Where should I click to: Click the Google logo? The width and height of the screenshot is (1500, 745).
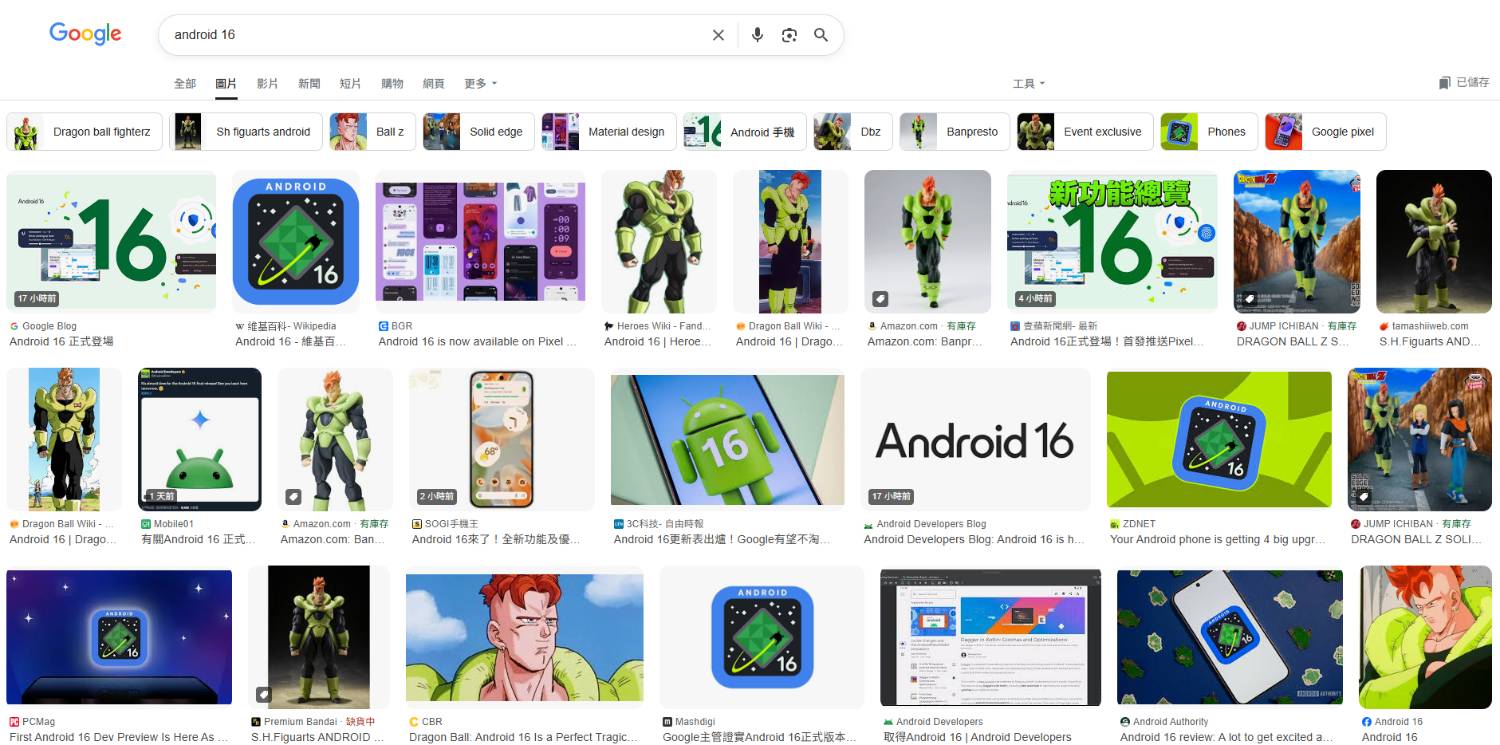85,34
